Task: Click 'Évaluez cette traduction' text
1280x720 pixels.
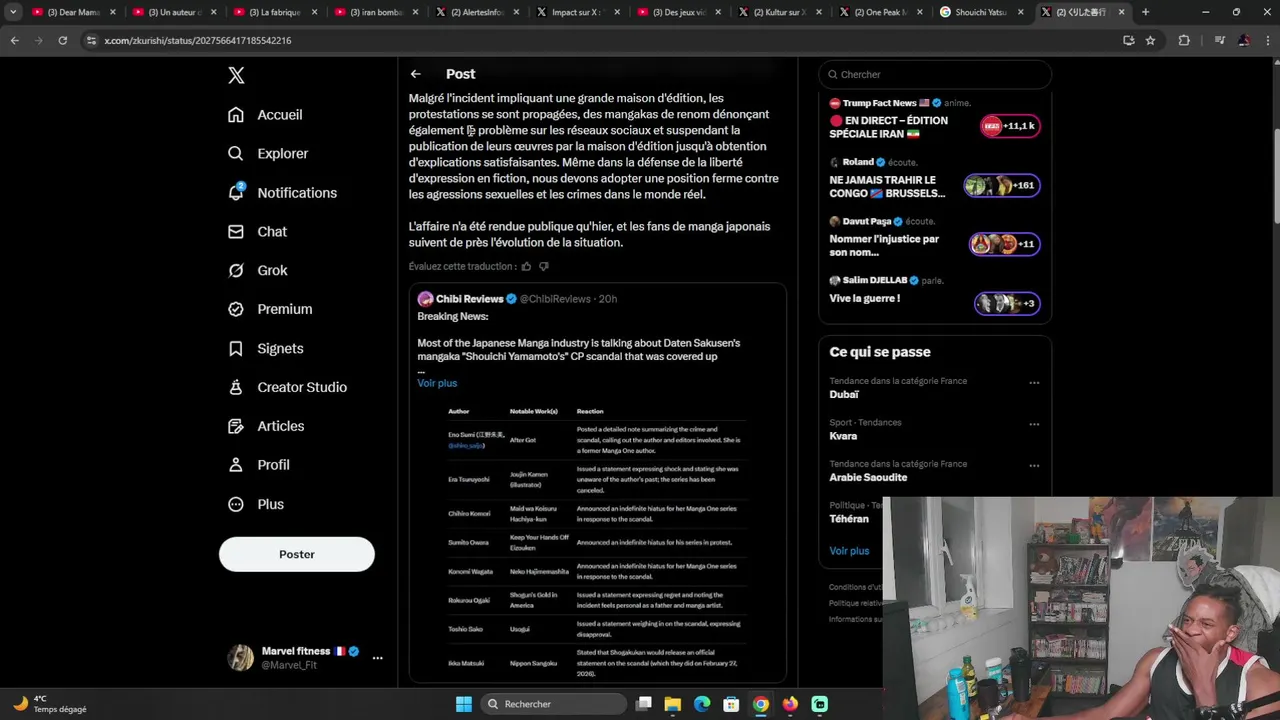Action: (462, 267)
